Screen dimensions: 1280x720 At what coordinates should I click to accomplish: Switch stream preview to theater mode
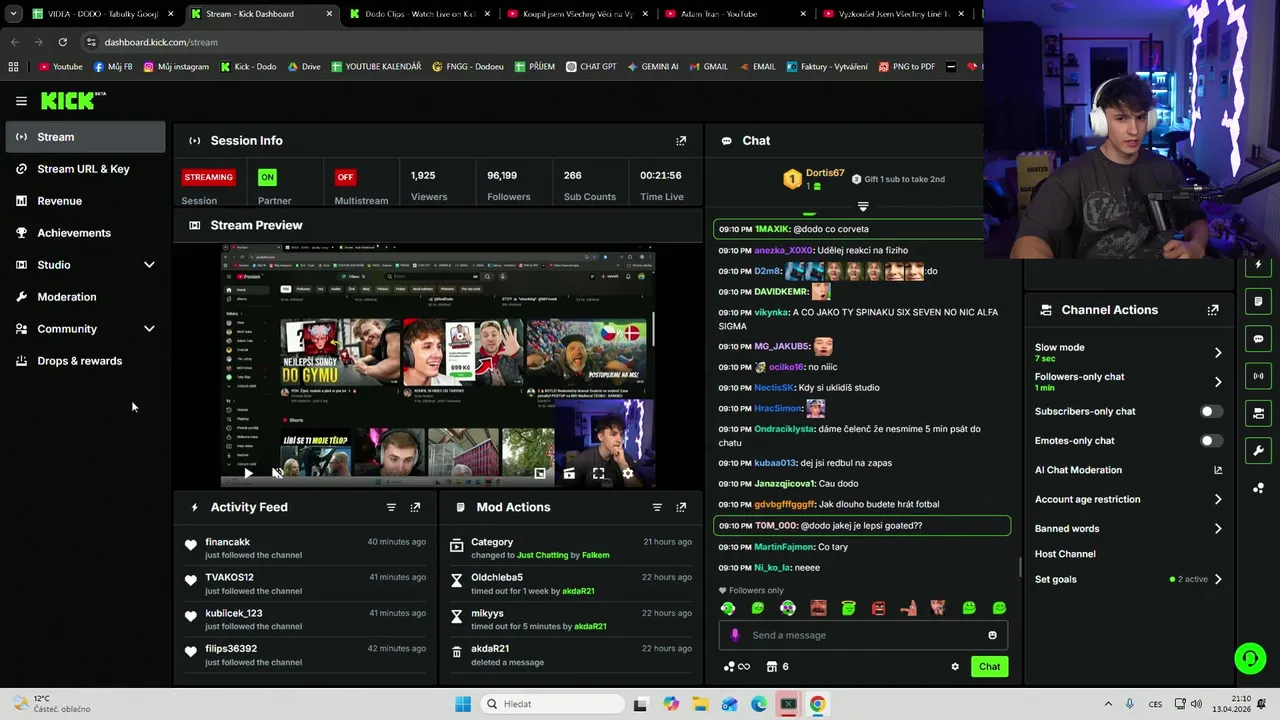pyautogui.click(x=569, y=473)
